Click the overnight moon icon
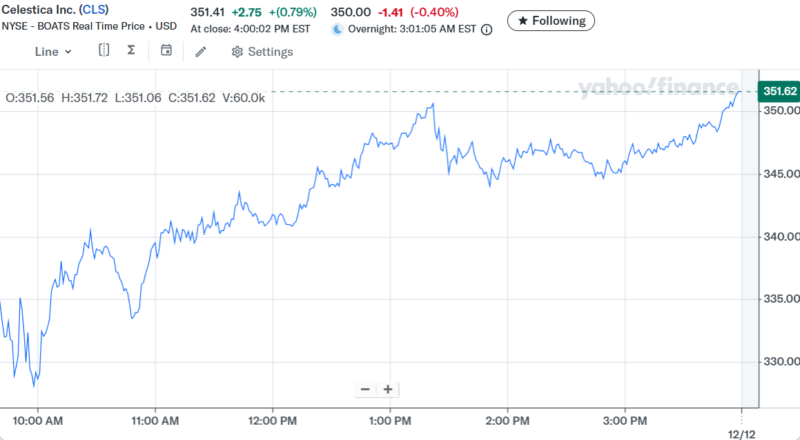 [x=337, y=30]
